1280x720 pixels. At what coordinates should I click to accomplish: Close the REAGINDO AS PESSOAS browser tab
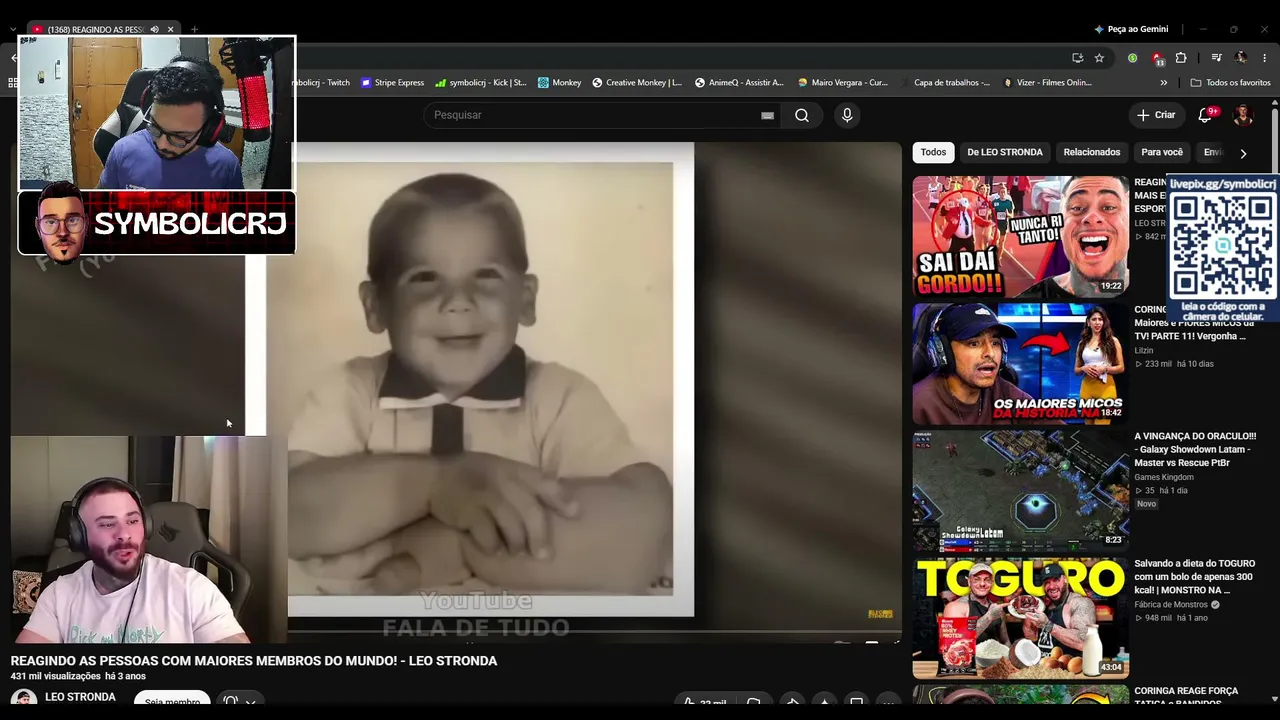(171, 29)
